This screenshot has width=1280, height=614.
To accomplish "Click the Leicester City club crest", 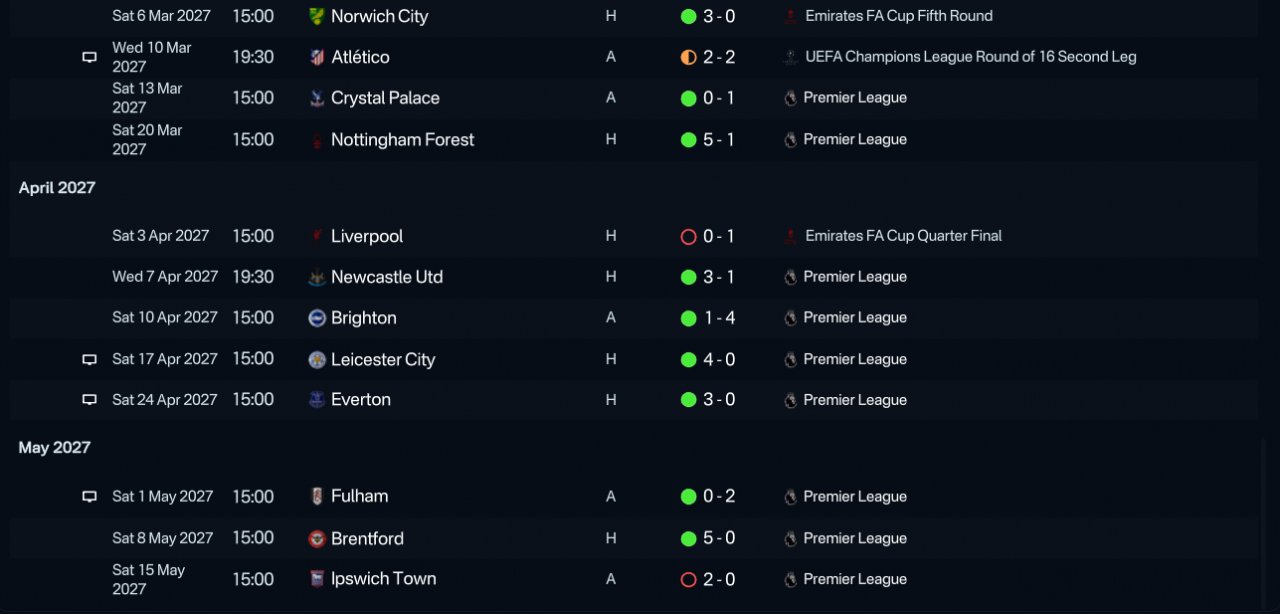I will coord(317,359).
